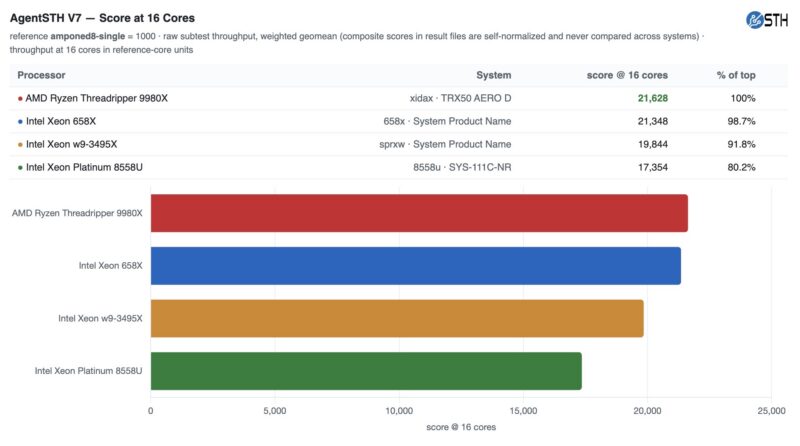The width and height of the screenshot is (800, 446).
Task: Click system cell 'sprxw · System Product Name'
Action: coord(445,144)
